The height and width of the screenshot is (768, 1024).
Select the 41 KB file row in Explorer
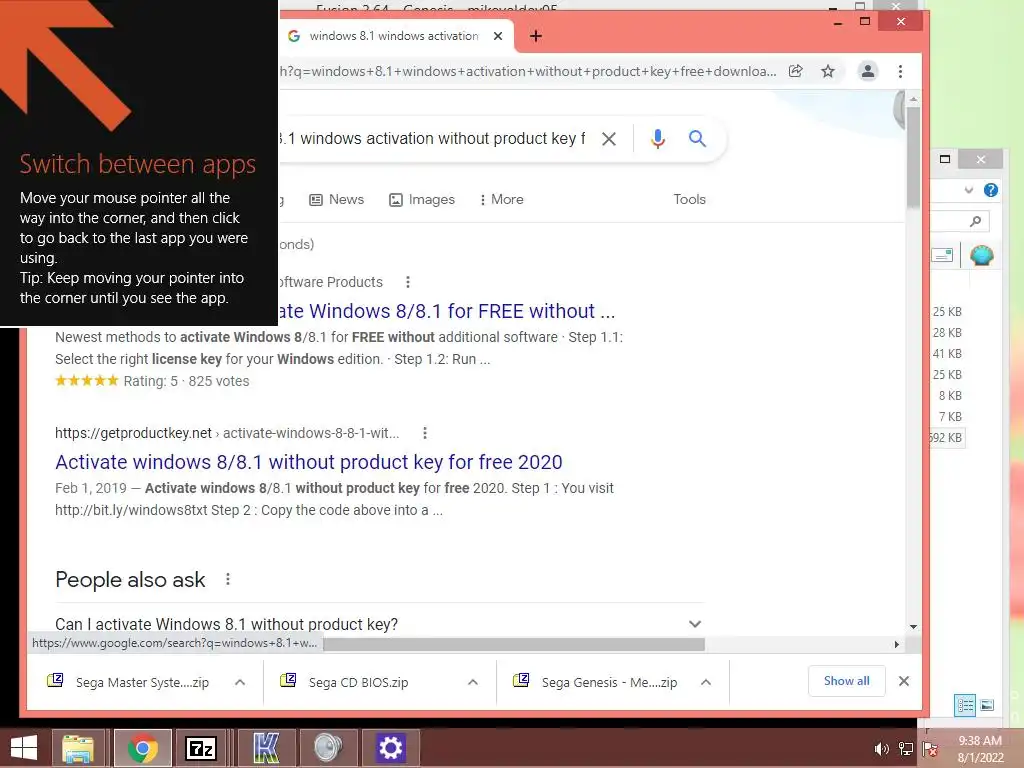pyautogui.click(x=947, y=353)
